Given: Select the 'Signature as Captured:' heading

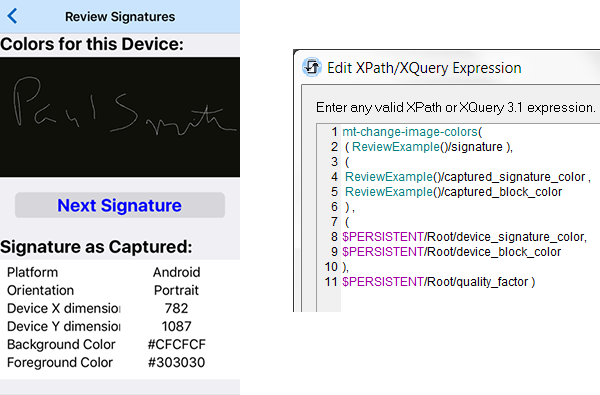Looking at the screenshot, I should [x=96, y=247].
